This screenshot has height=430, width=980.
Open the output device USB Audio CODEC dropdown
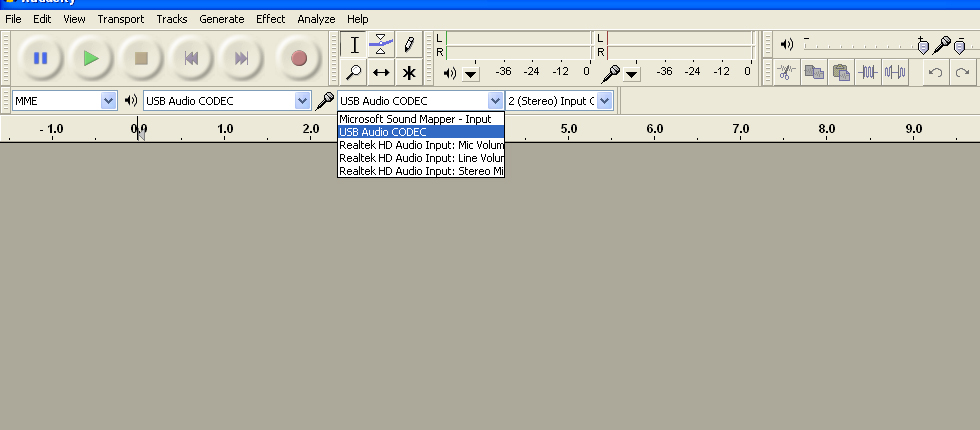coord(227,101)
